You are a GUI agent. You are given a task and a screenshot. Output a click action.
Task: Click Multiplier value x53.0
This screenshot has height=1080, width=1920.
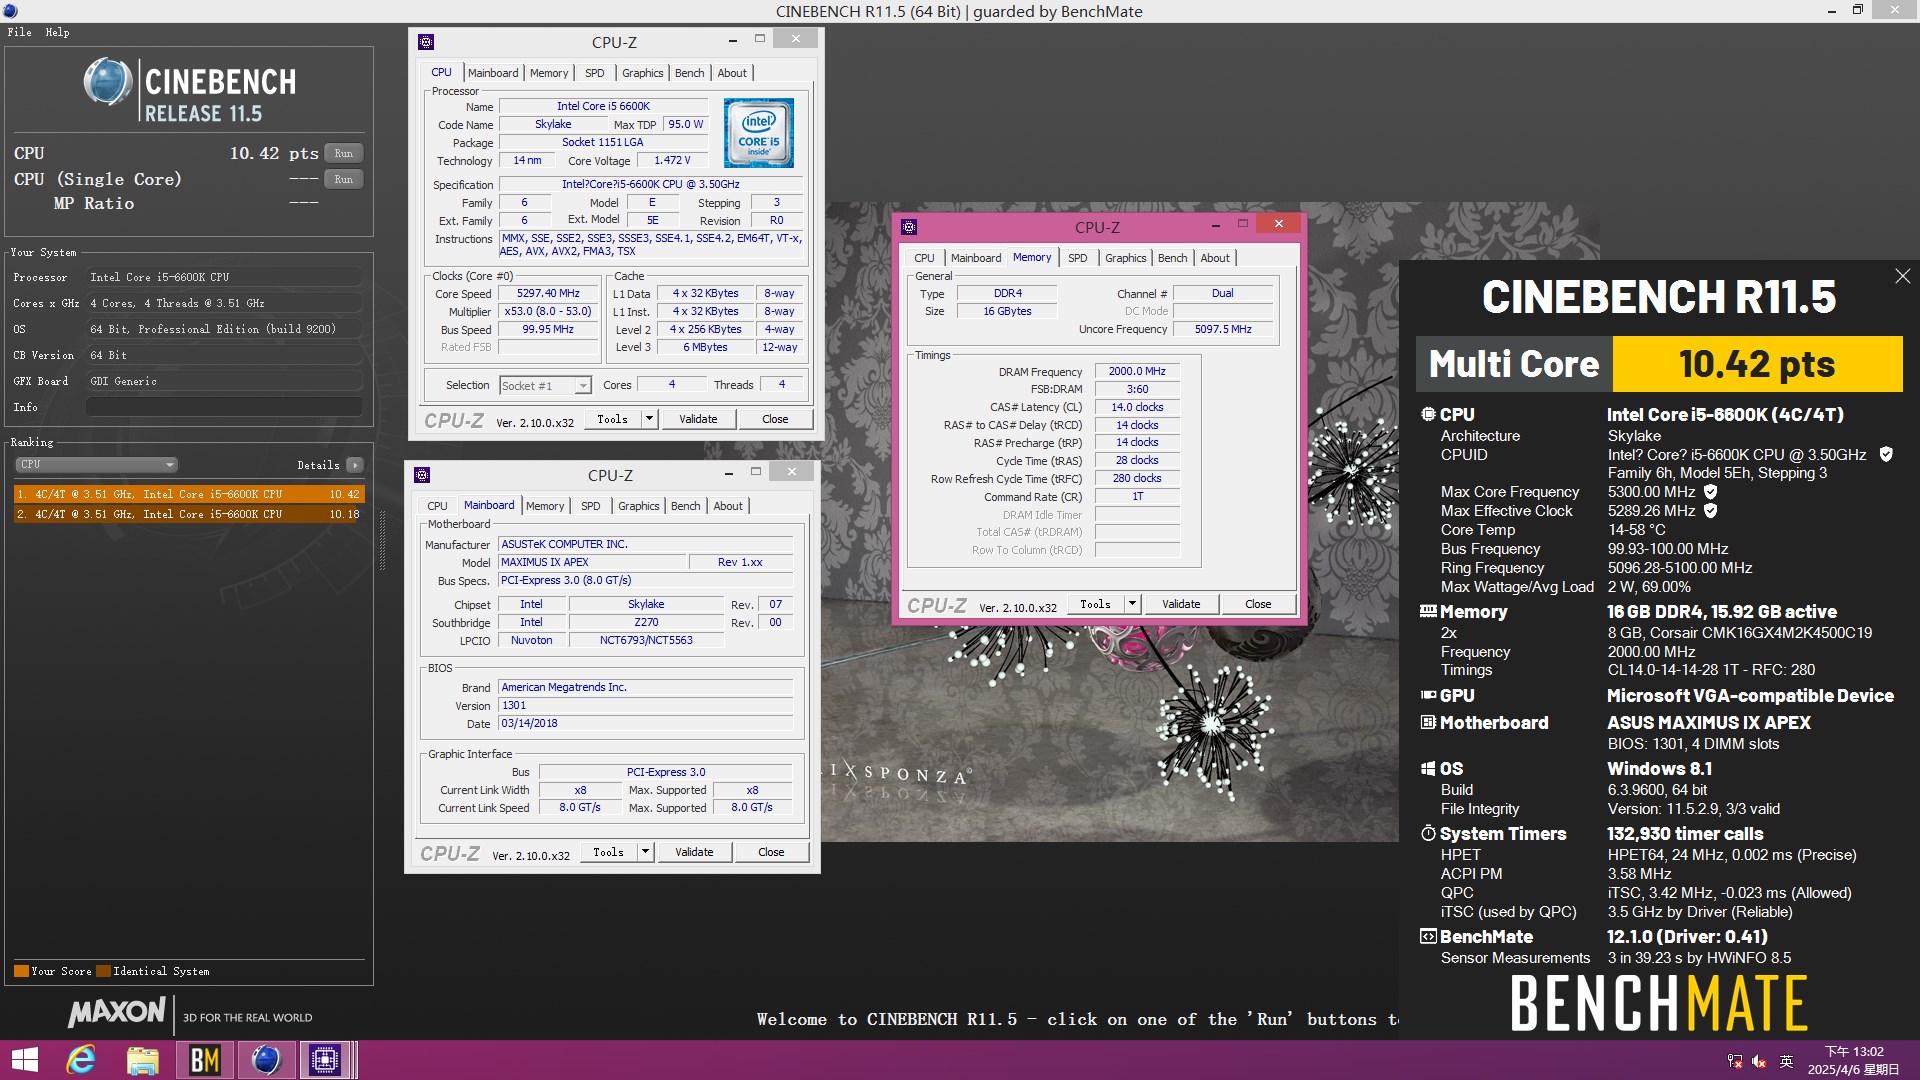pos(548,311)
